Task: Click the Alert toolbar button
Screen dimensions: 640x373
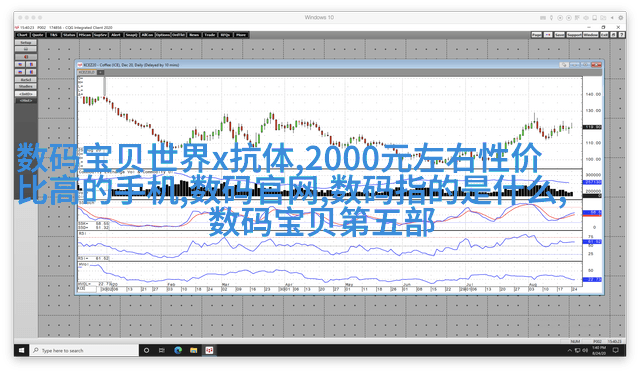Action: tap(116, 35)
